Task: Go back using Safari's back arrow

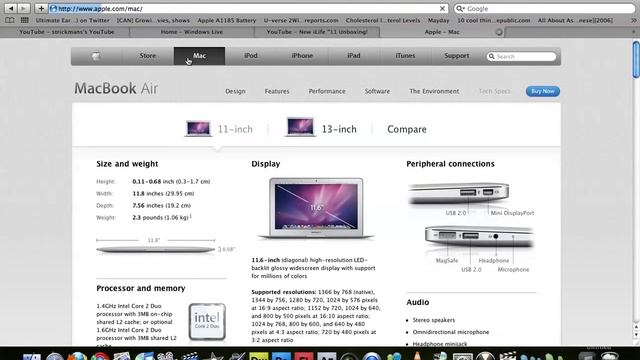Action: tap(11, 8)
